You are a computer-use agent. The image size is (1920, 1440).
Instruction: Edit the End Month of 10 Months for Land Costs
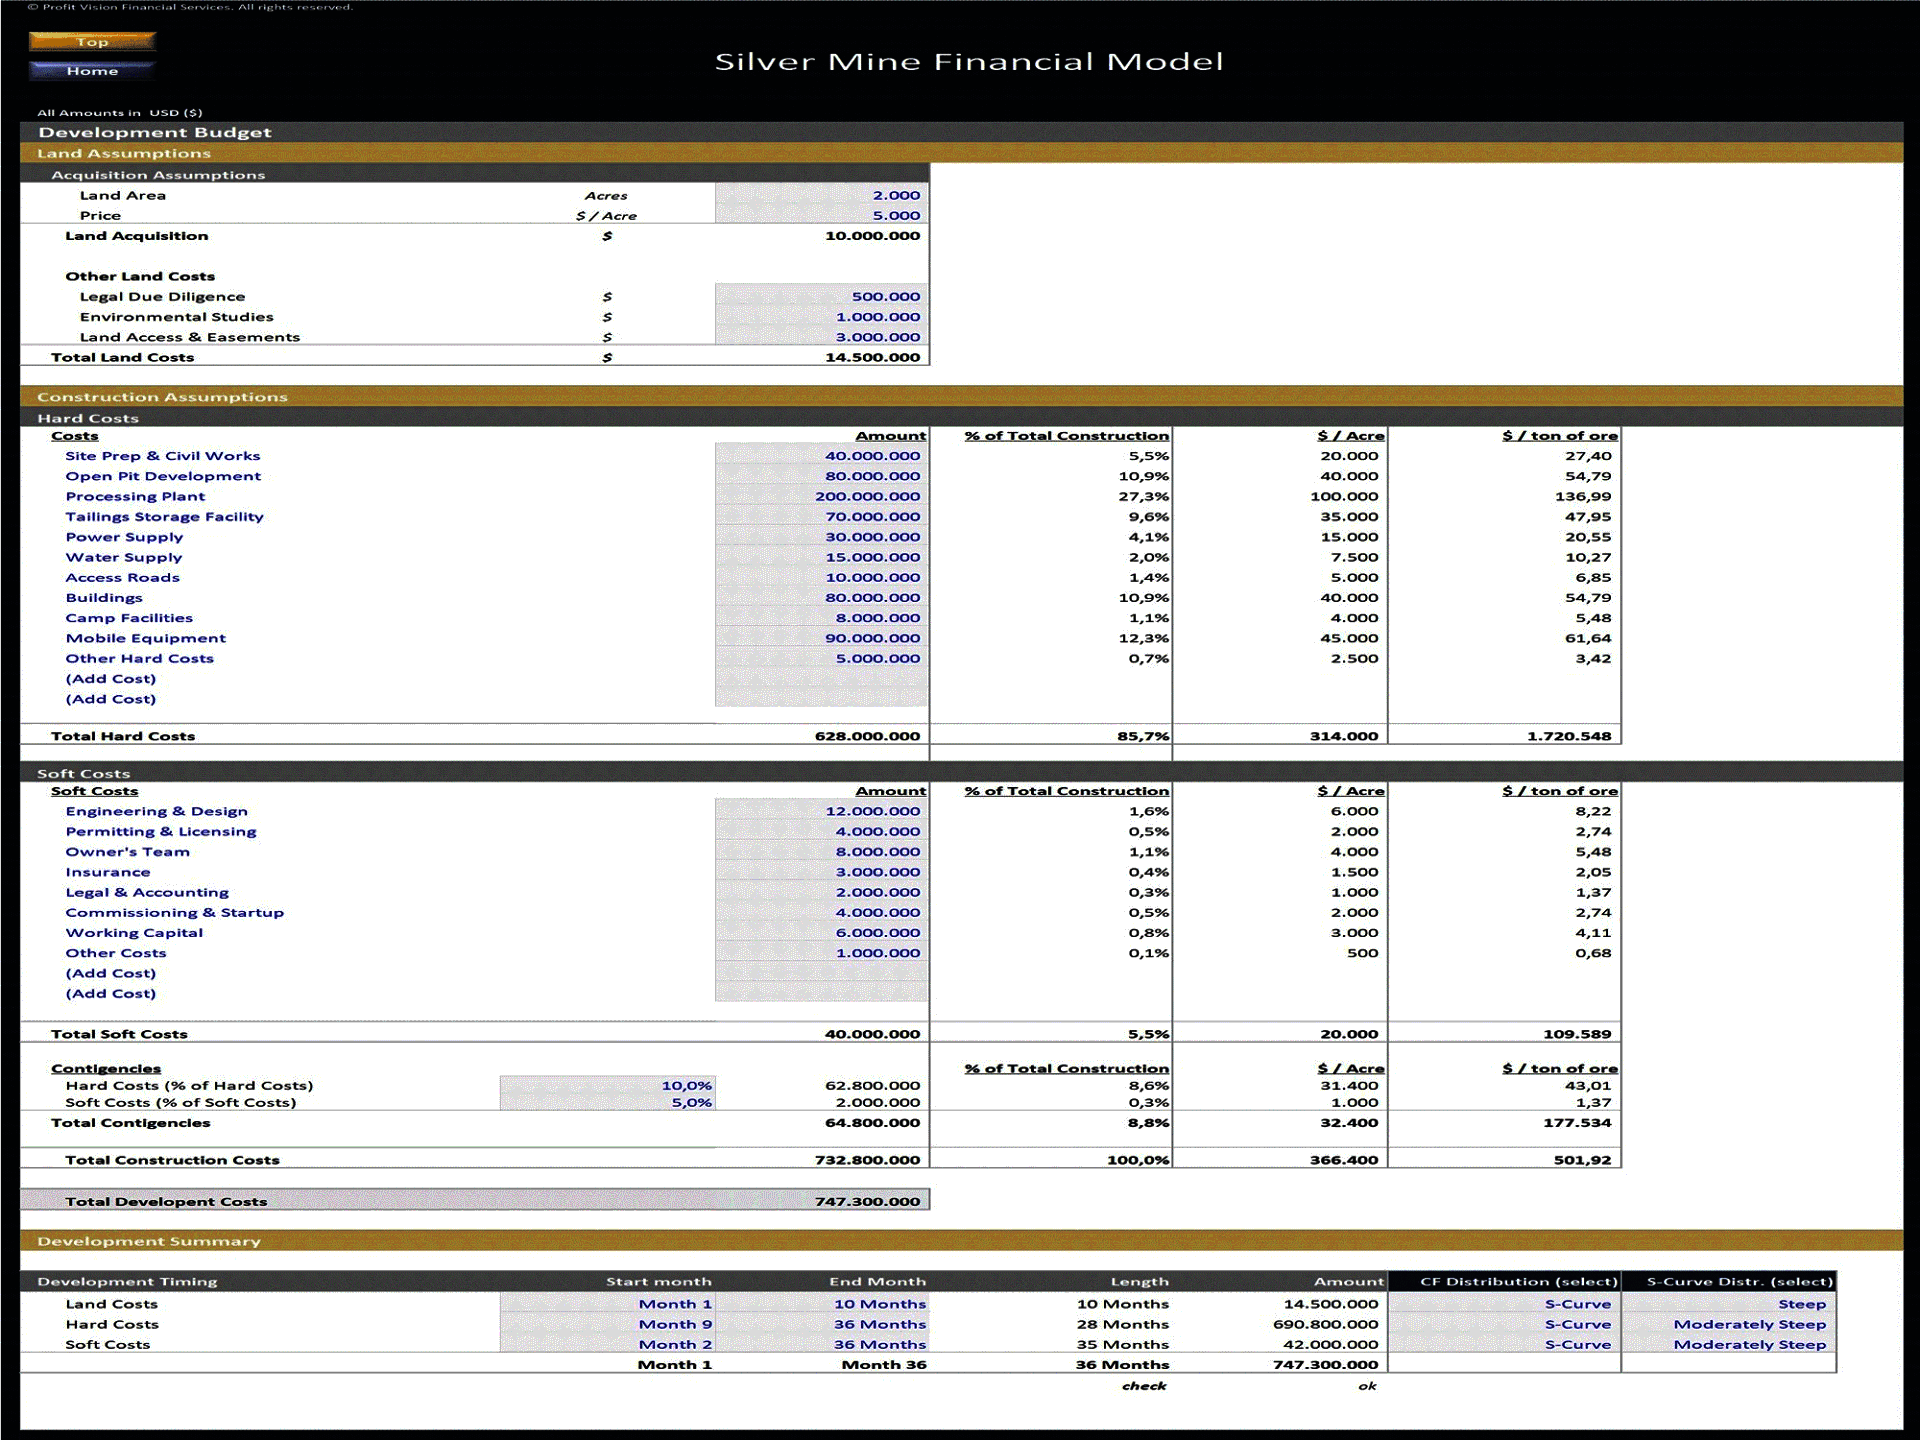(x=877, y=1303)
